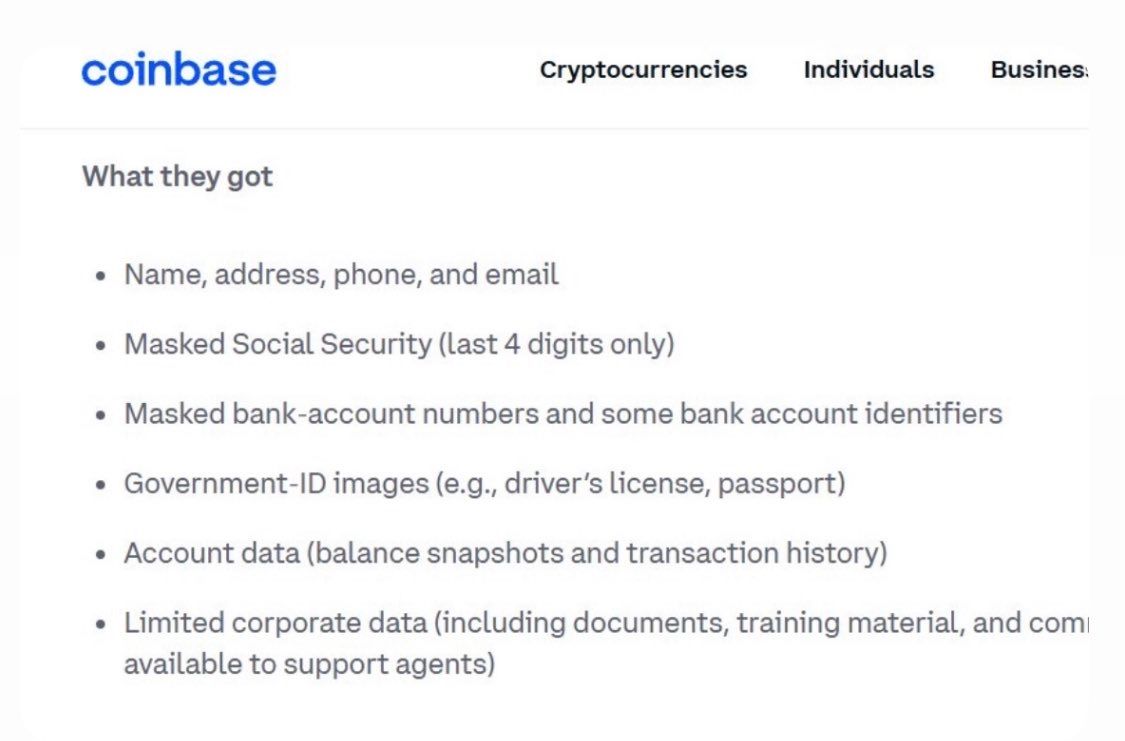Click the bullet beside "Name, address, phone"
The width and height of the screenshot is (1125, 741).
(x=100, y=276)
